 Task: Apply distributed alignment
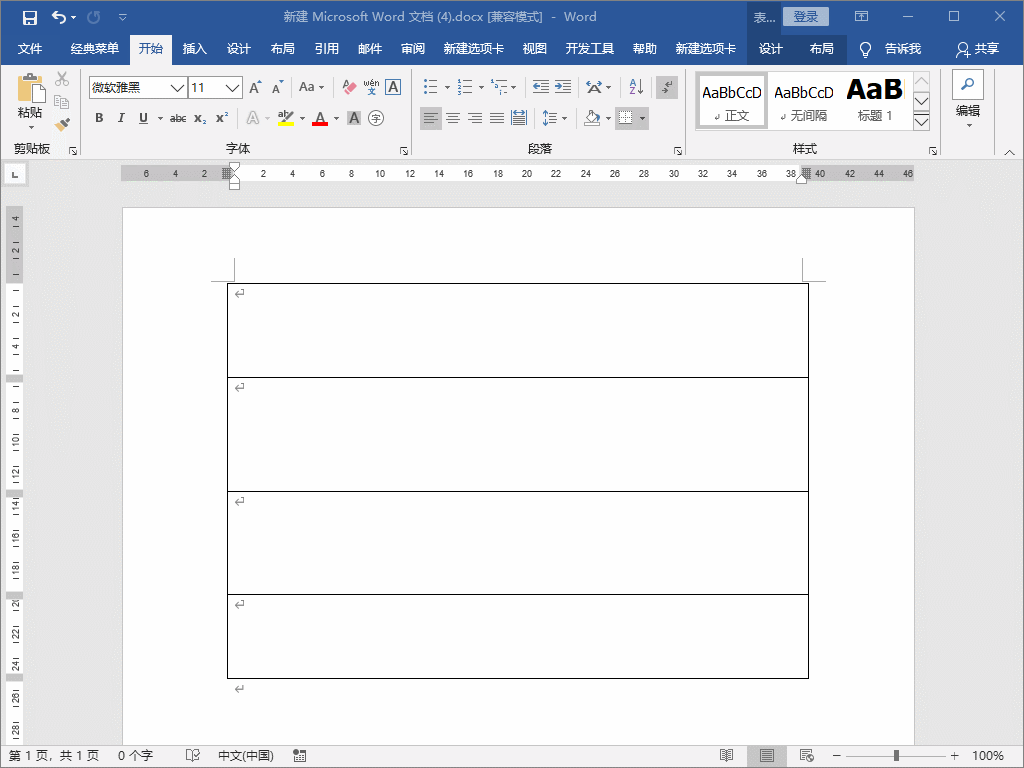coord(519,118)
